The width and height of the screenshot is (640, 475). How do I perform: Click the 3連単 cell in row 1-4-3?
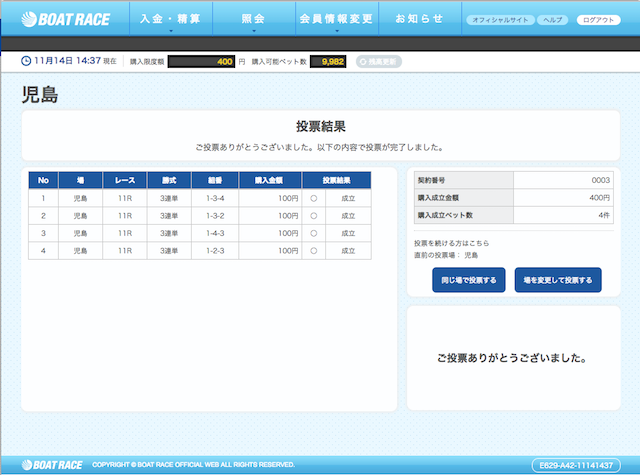(169, 233)
